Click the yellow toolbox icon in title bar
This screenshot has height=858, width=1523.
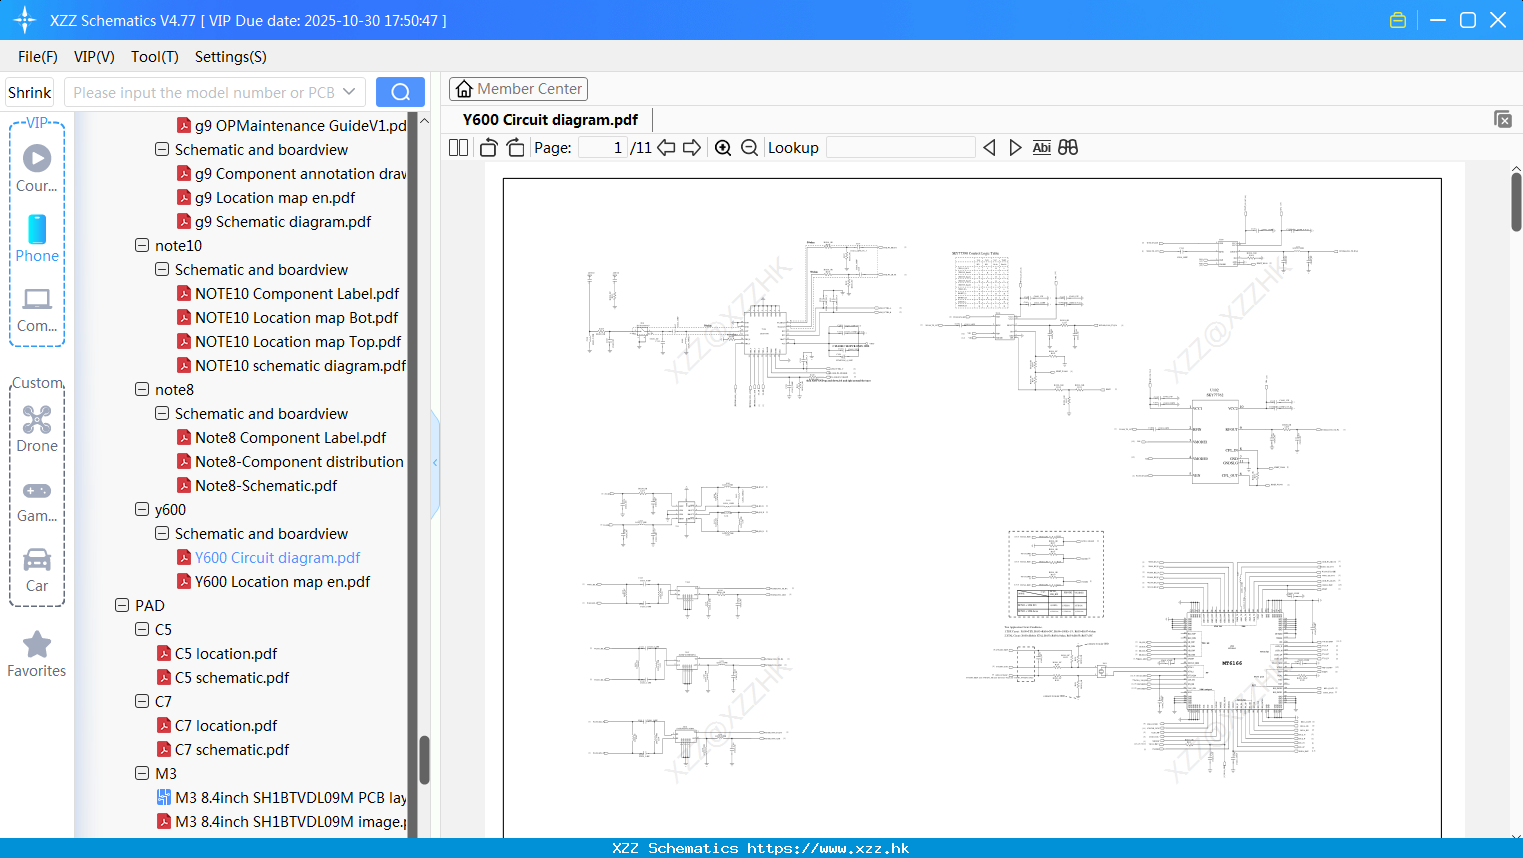(x=1398, y=20)
